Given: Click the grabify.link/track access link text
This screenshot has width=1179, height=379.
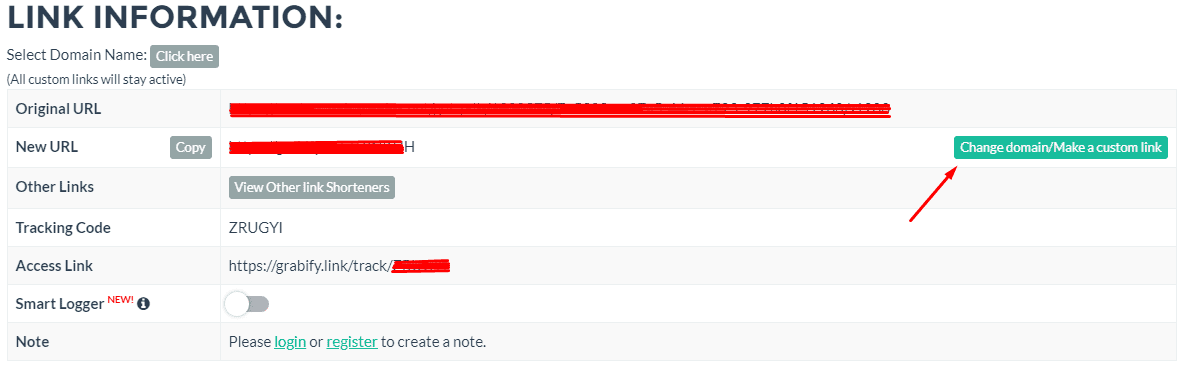Looking at the screenshot, I should point(339,265).
